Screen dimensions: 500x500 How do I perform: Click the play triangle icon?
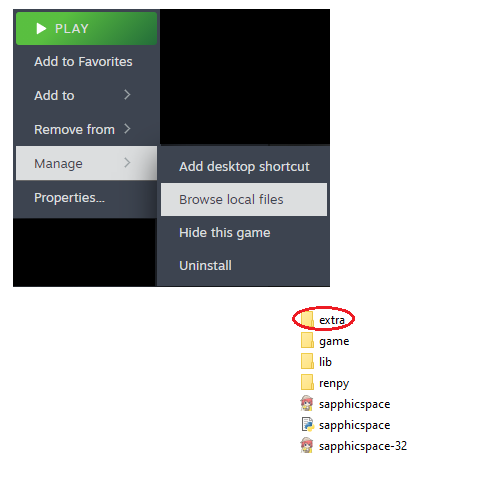[x=41, y=29]
